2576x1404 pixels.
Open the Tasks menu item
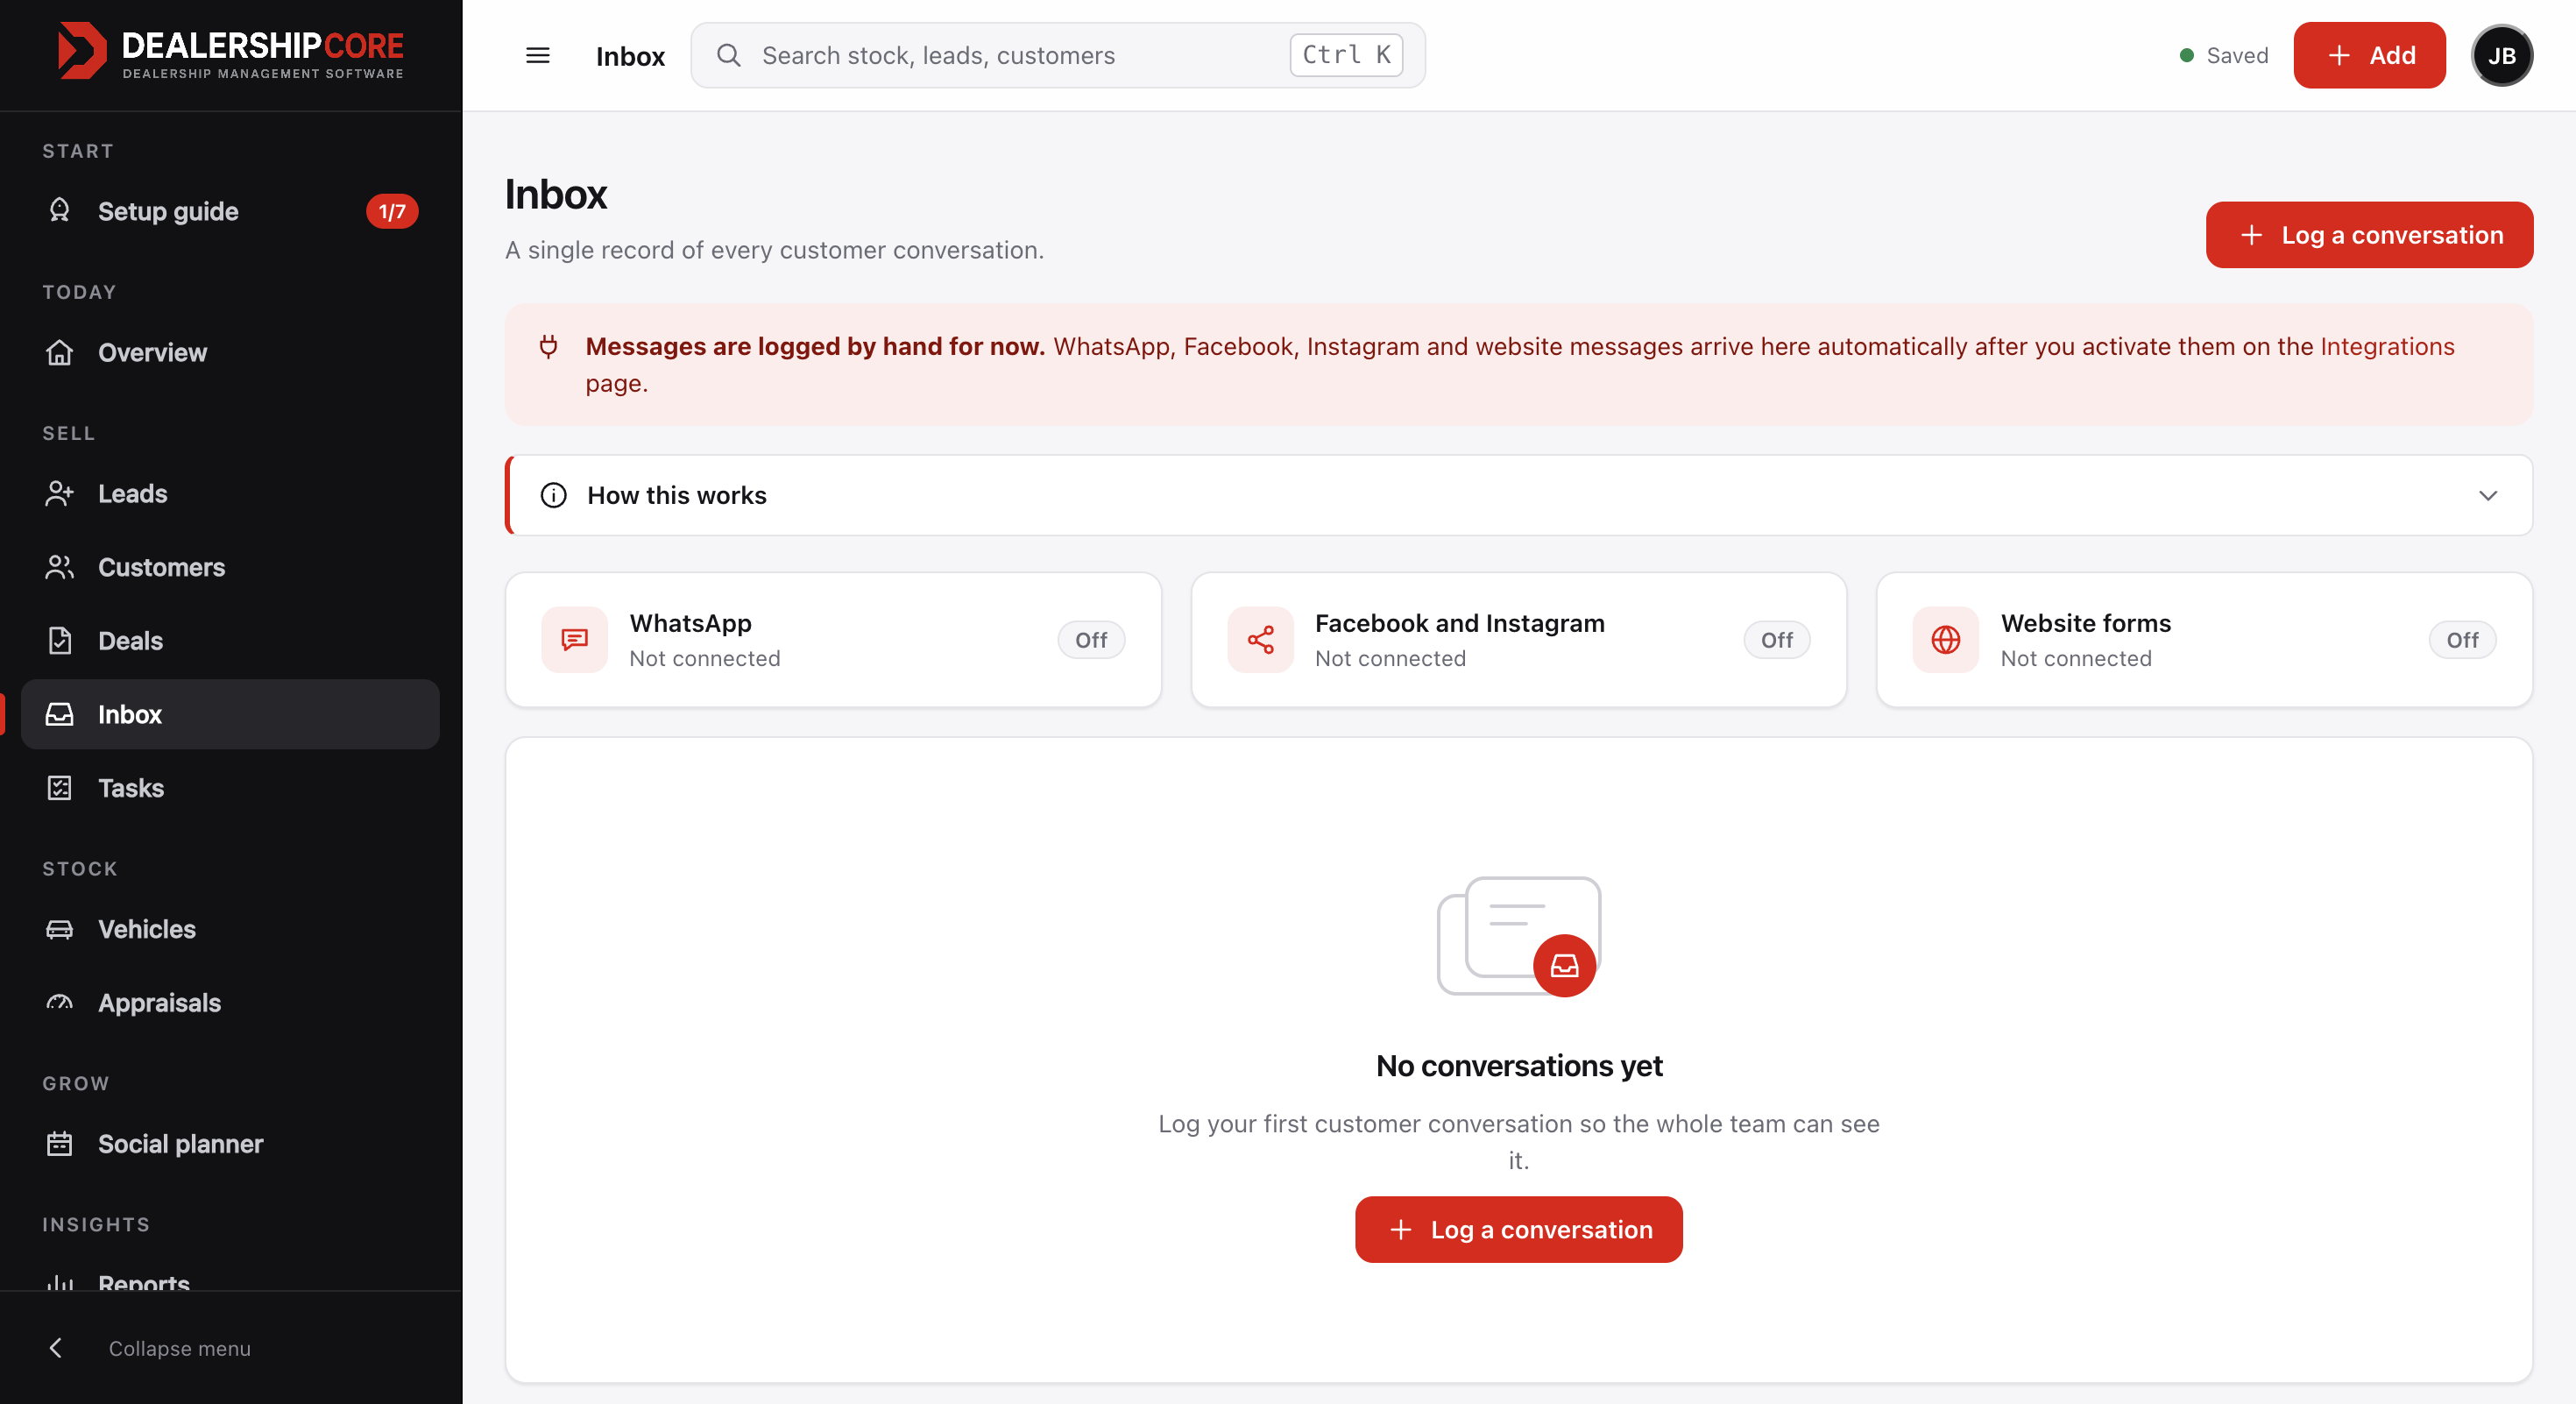tap(230, 788)
